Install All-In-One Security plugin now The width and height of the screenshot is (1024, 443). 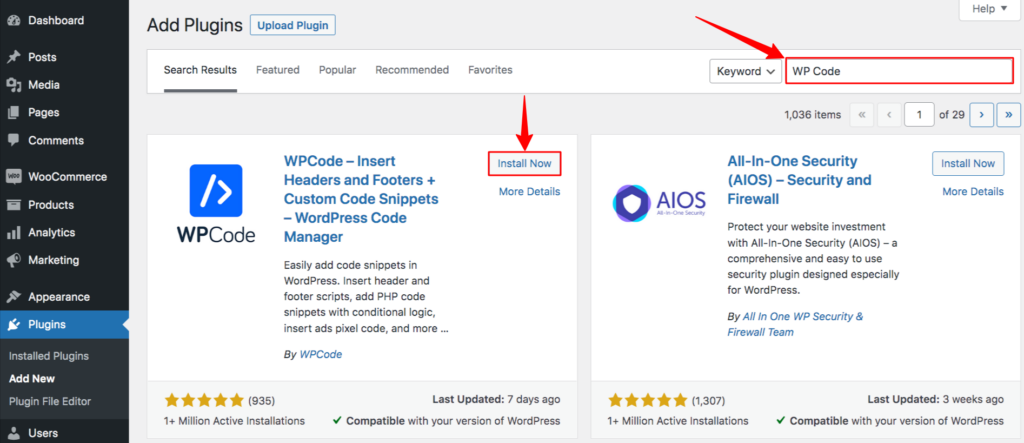(x=968, y=163)
